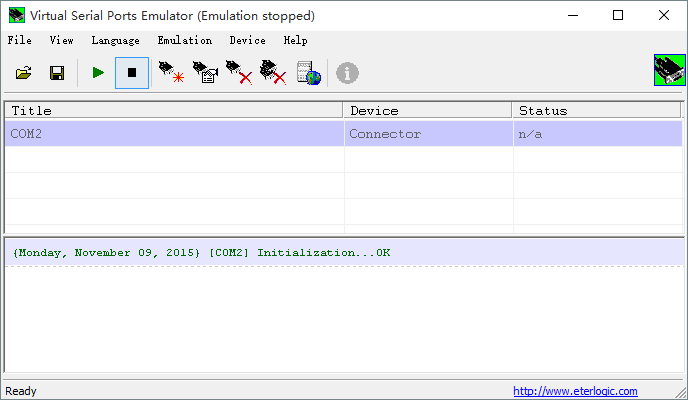Maximize the Virtual Serial Ports Emulator window
The height and width of the screenshot is (400, 688).
pos(618,16)
